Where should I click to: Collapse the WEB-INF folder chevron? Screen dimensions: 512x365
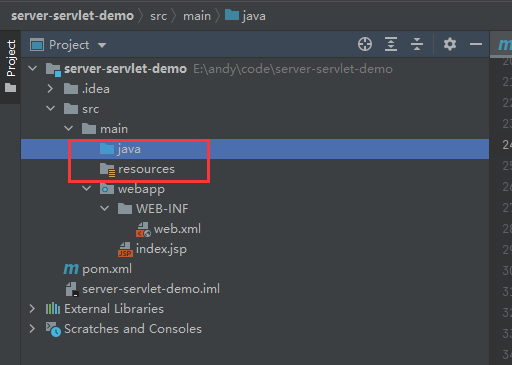[105, 209]
